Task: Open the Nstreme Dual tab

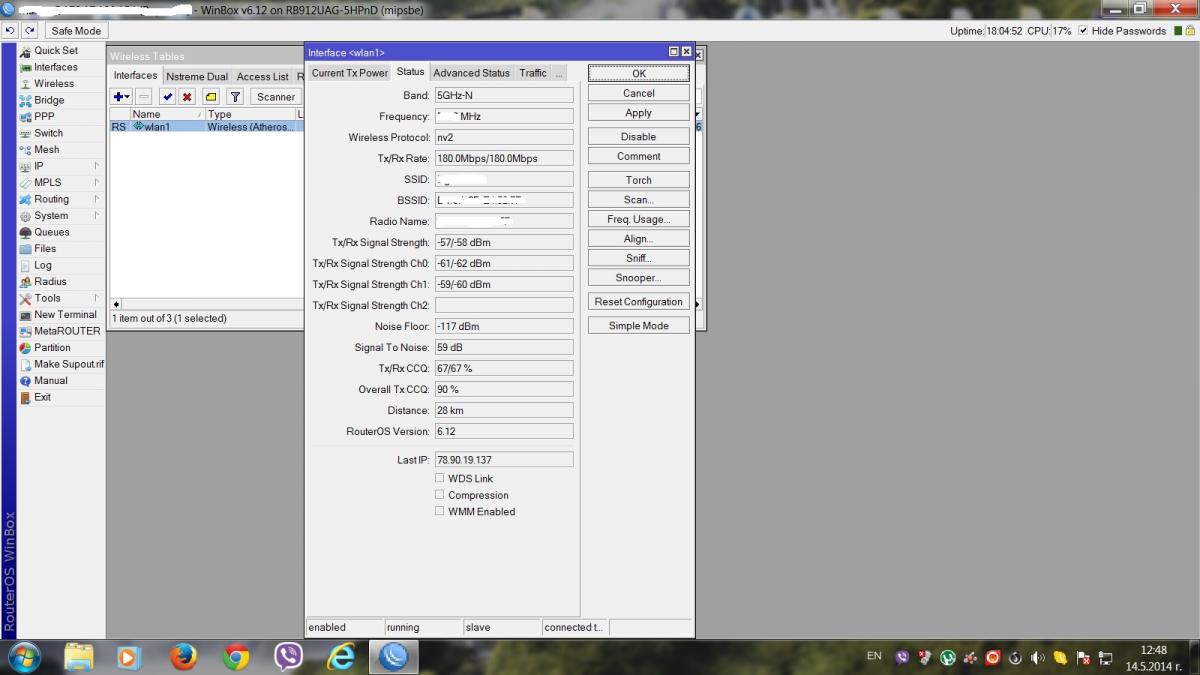Action: [x=197, y=77]
